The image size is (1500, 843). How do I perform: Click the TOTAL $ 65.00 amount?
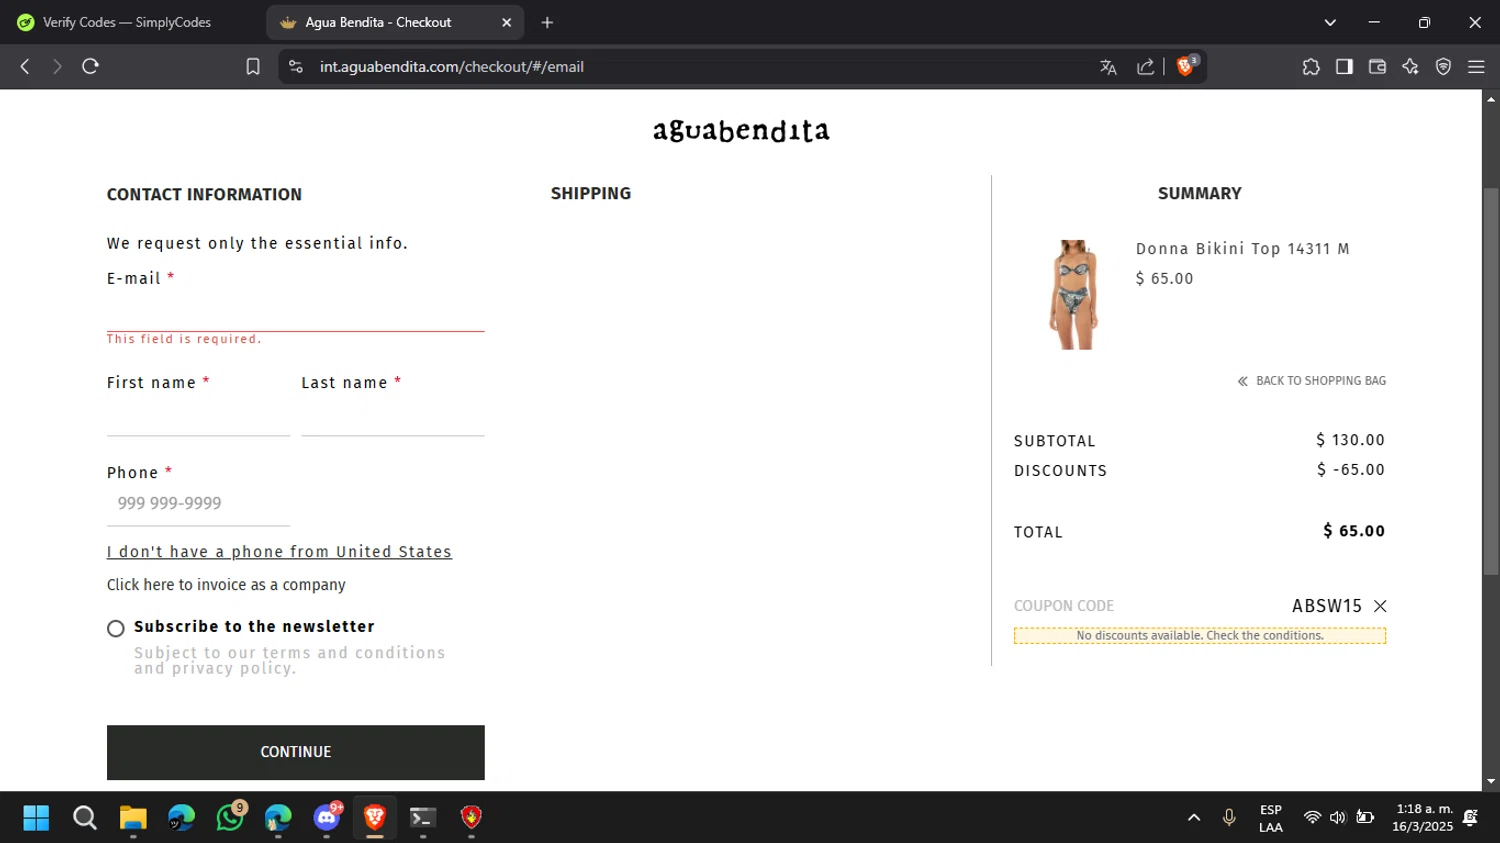point(1354,531)
